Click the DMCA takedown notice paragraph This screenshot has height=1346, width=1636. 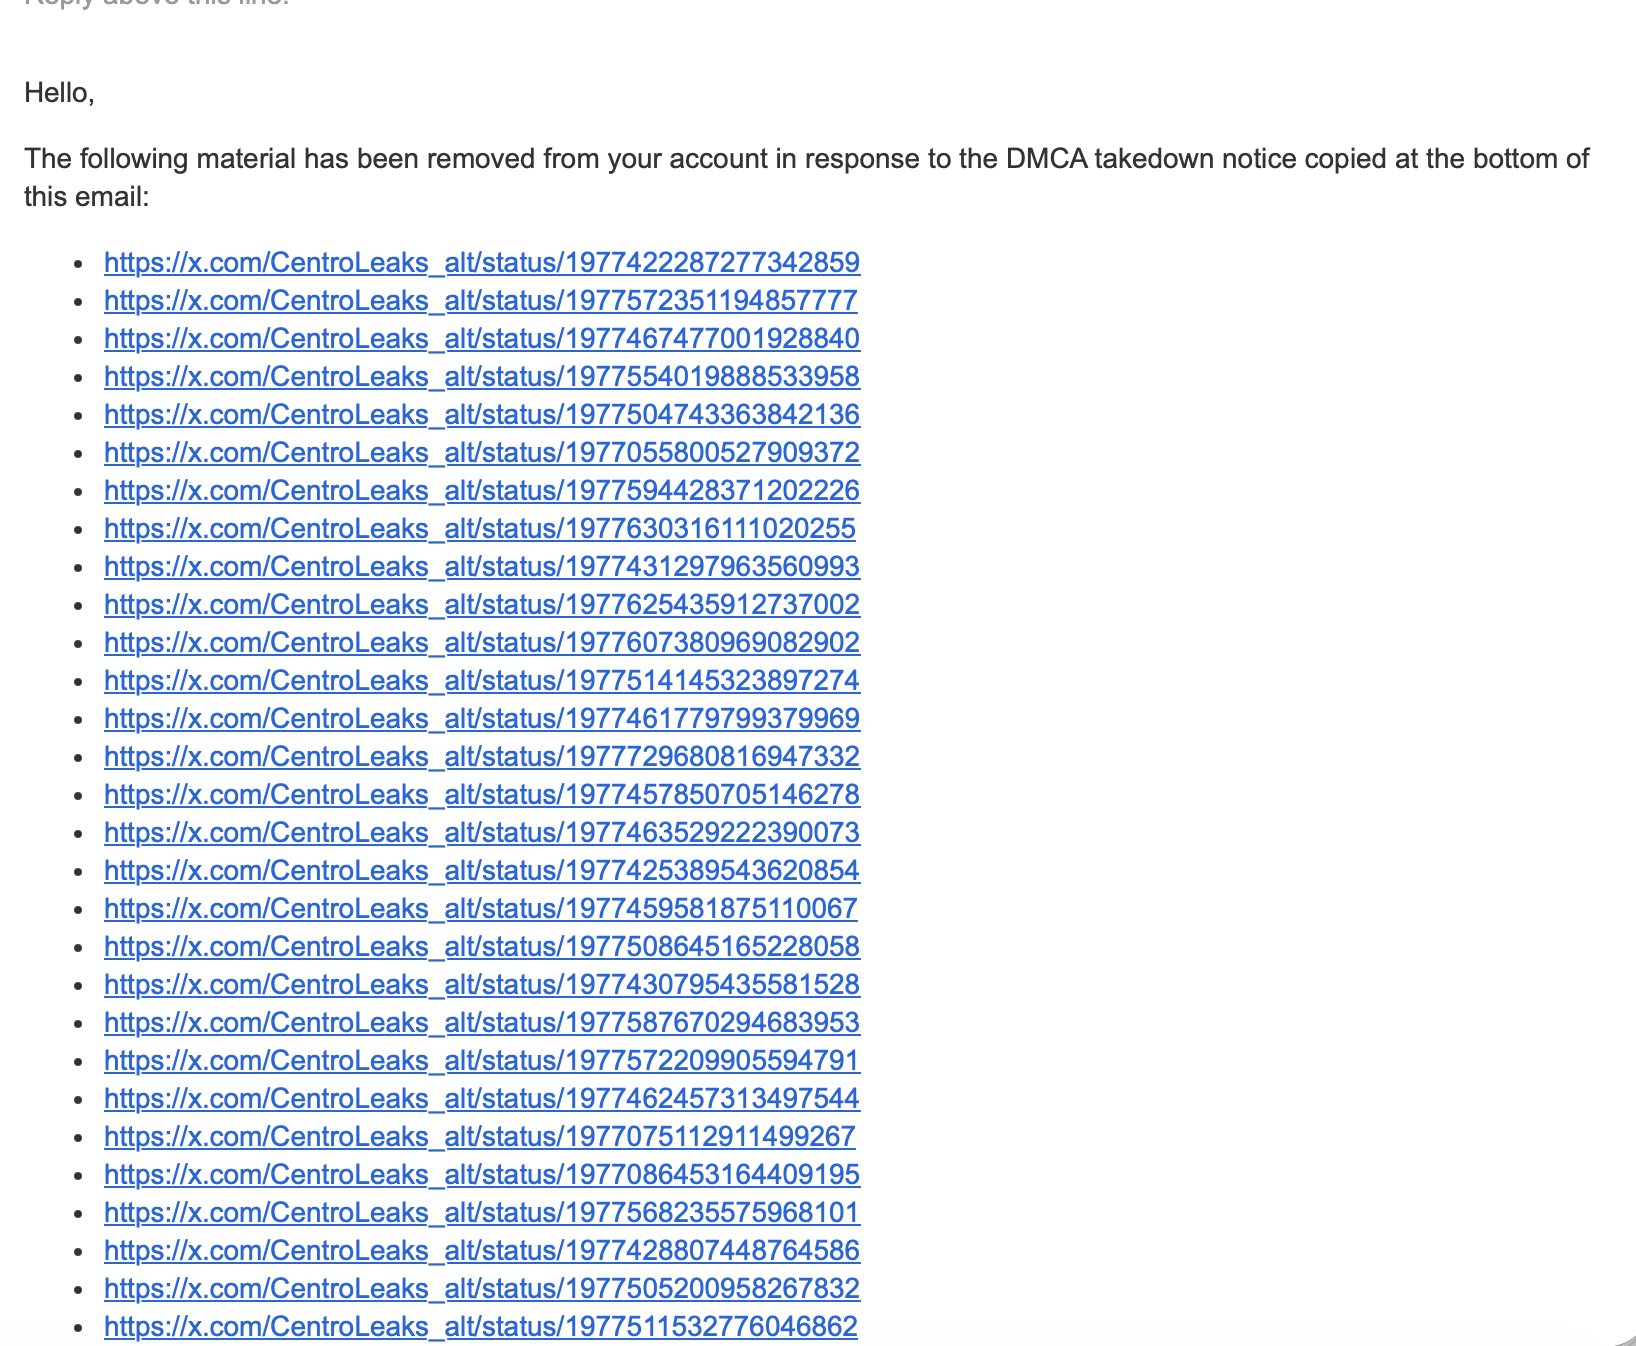point(807,177)
